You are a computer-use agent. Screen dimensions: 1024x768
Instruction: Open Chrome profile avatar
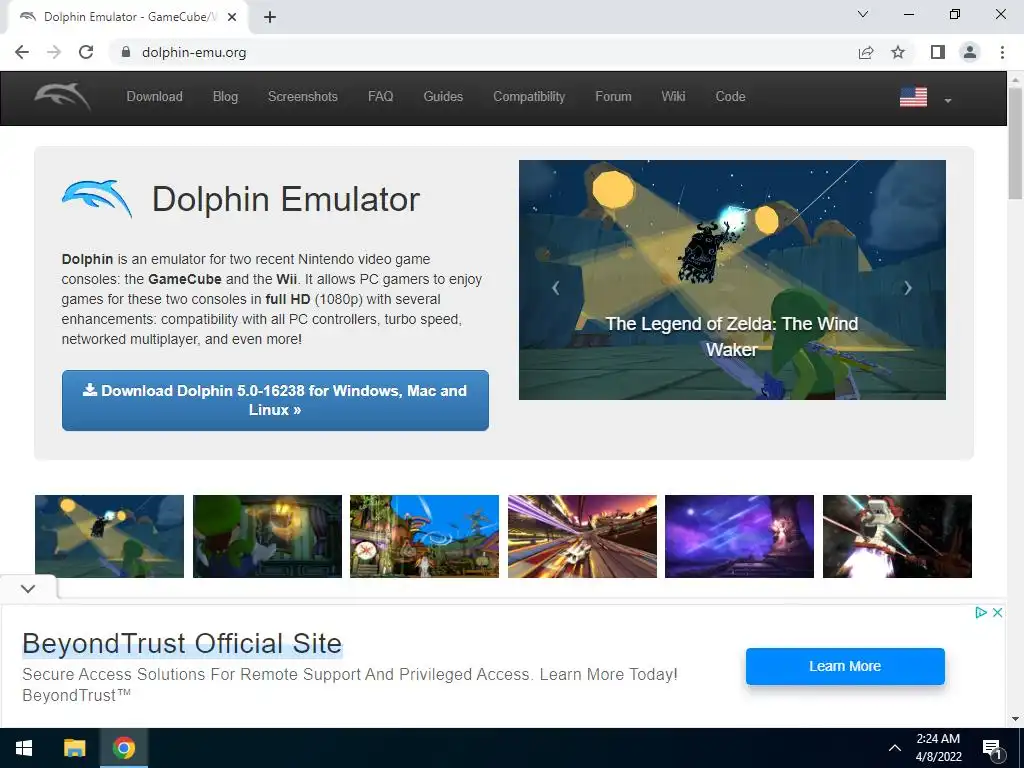970,52
